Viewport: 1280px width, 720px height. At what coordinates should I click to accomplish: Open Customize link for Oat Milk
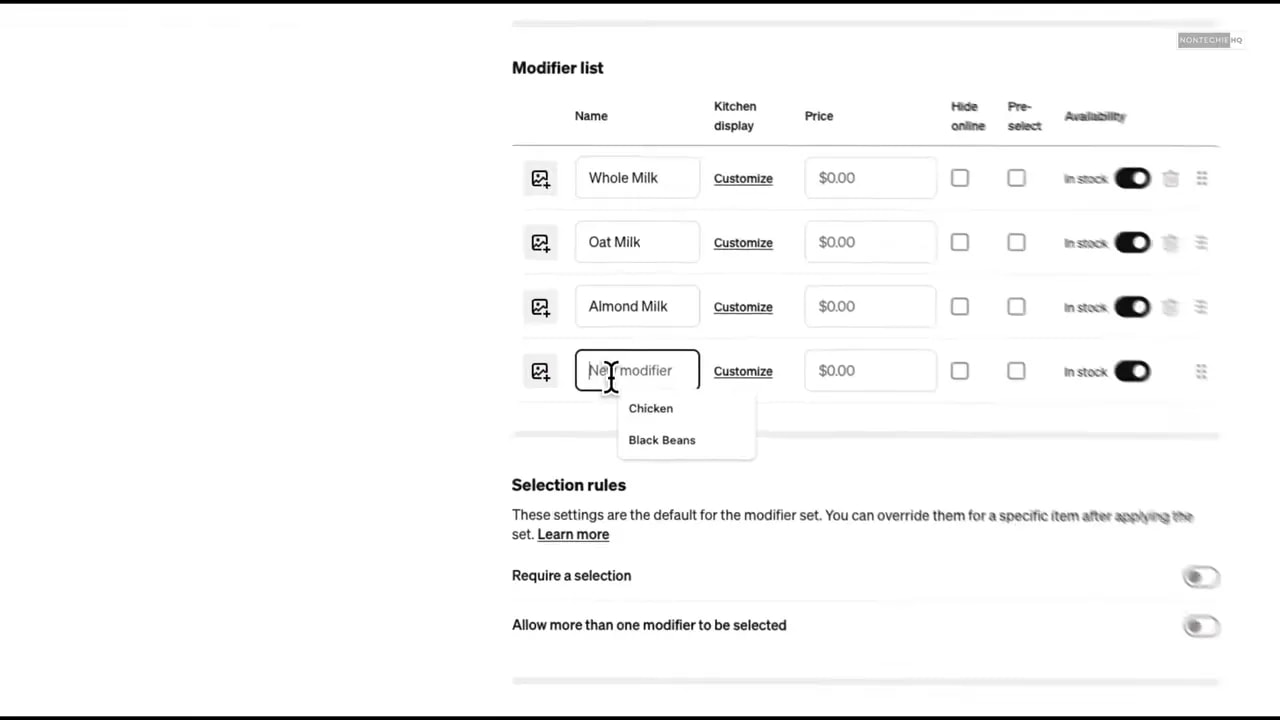pyautogui.click(x=743, y=243)
